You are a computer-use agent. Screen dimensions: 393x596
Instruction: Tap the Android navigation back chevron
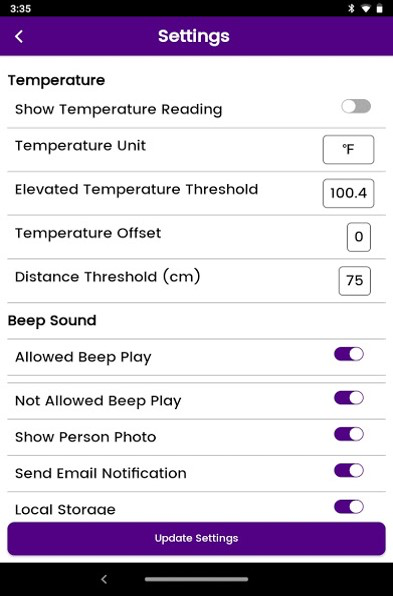tap(104, 579)
